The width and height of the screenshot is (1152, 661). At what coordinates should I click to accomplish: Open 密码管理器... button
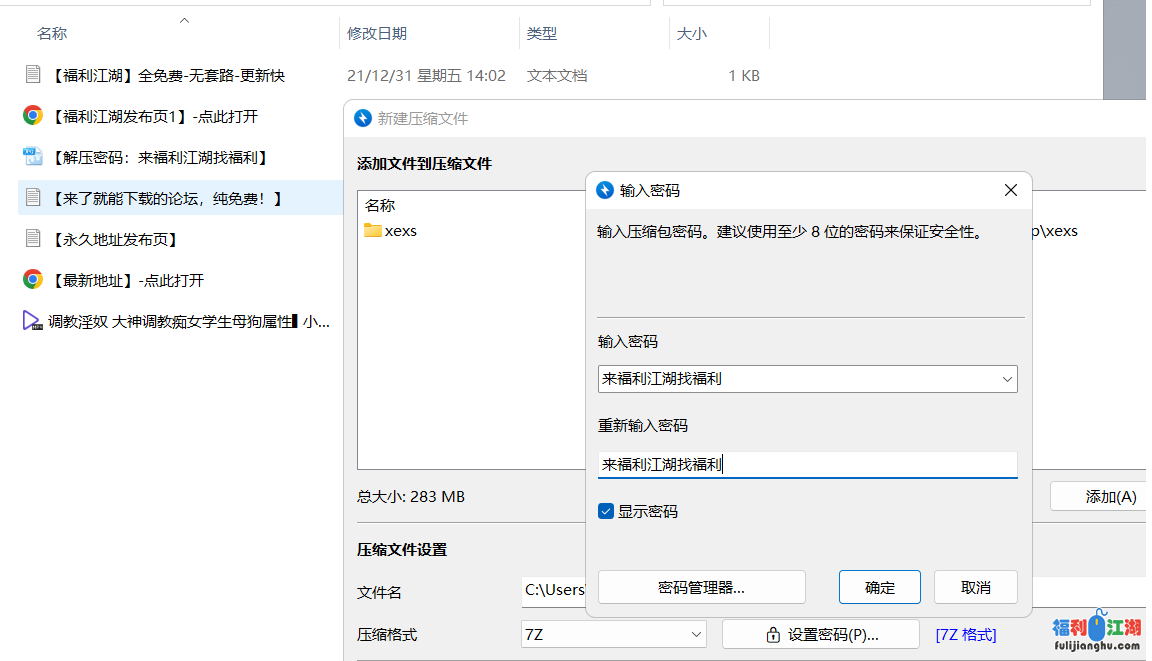coord(701,587)
